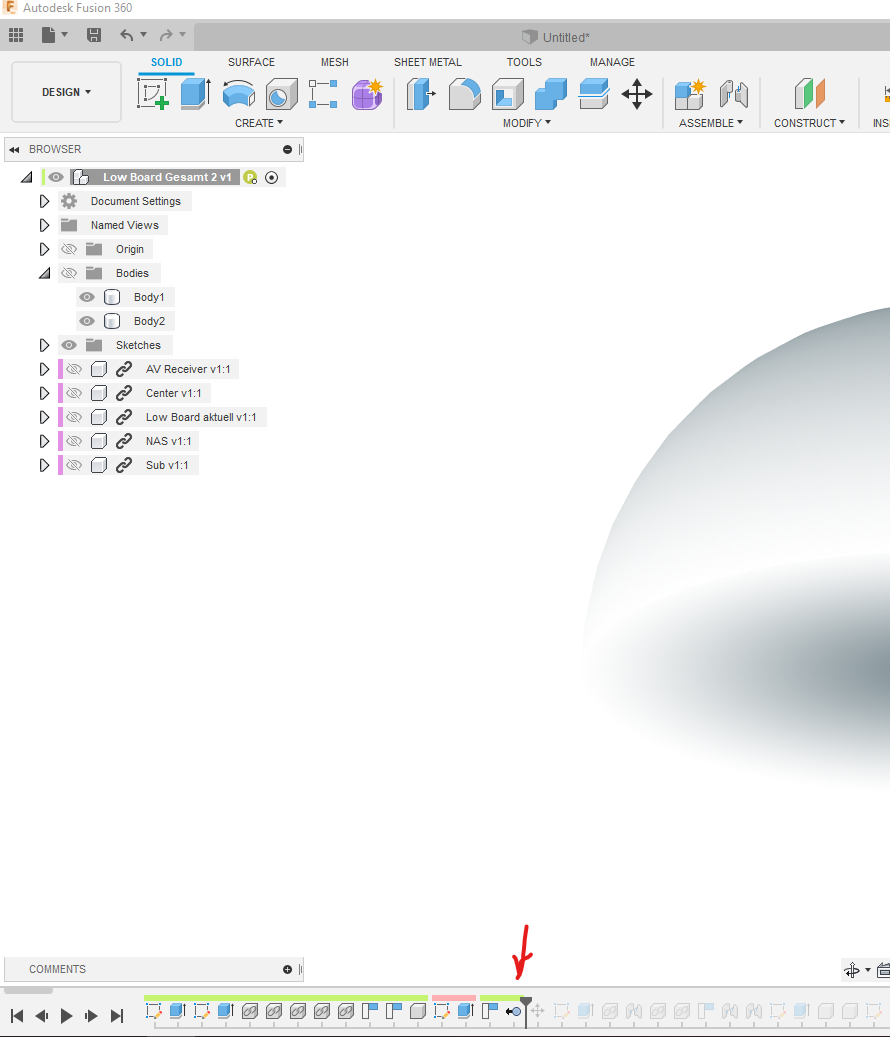Expand the Sketches folder
Screen dimensions: 890x1037
(x=44, y=345)
